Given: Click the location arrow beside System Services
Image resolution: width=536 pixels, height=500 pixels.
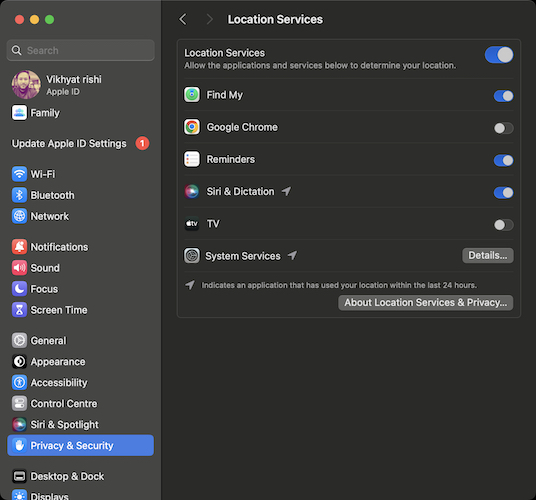Looking at the screenshot, I should (292, 255).
